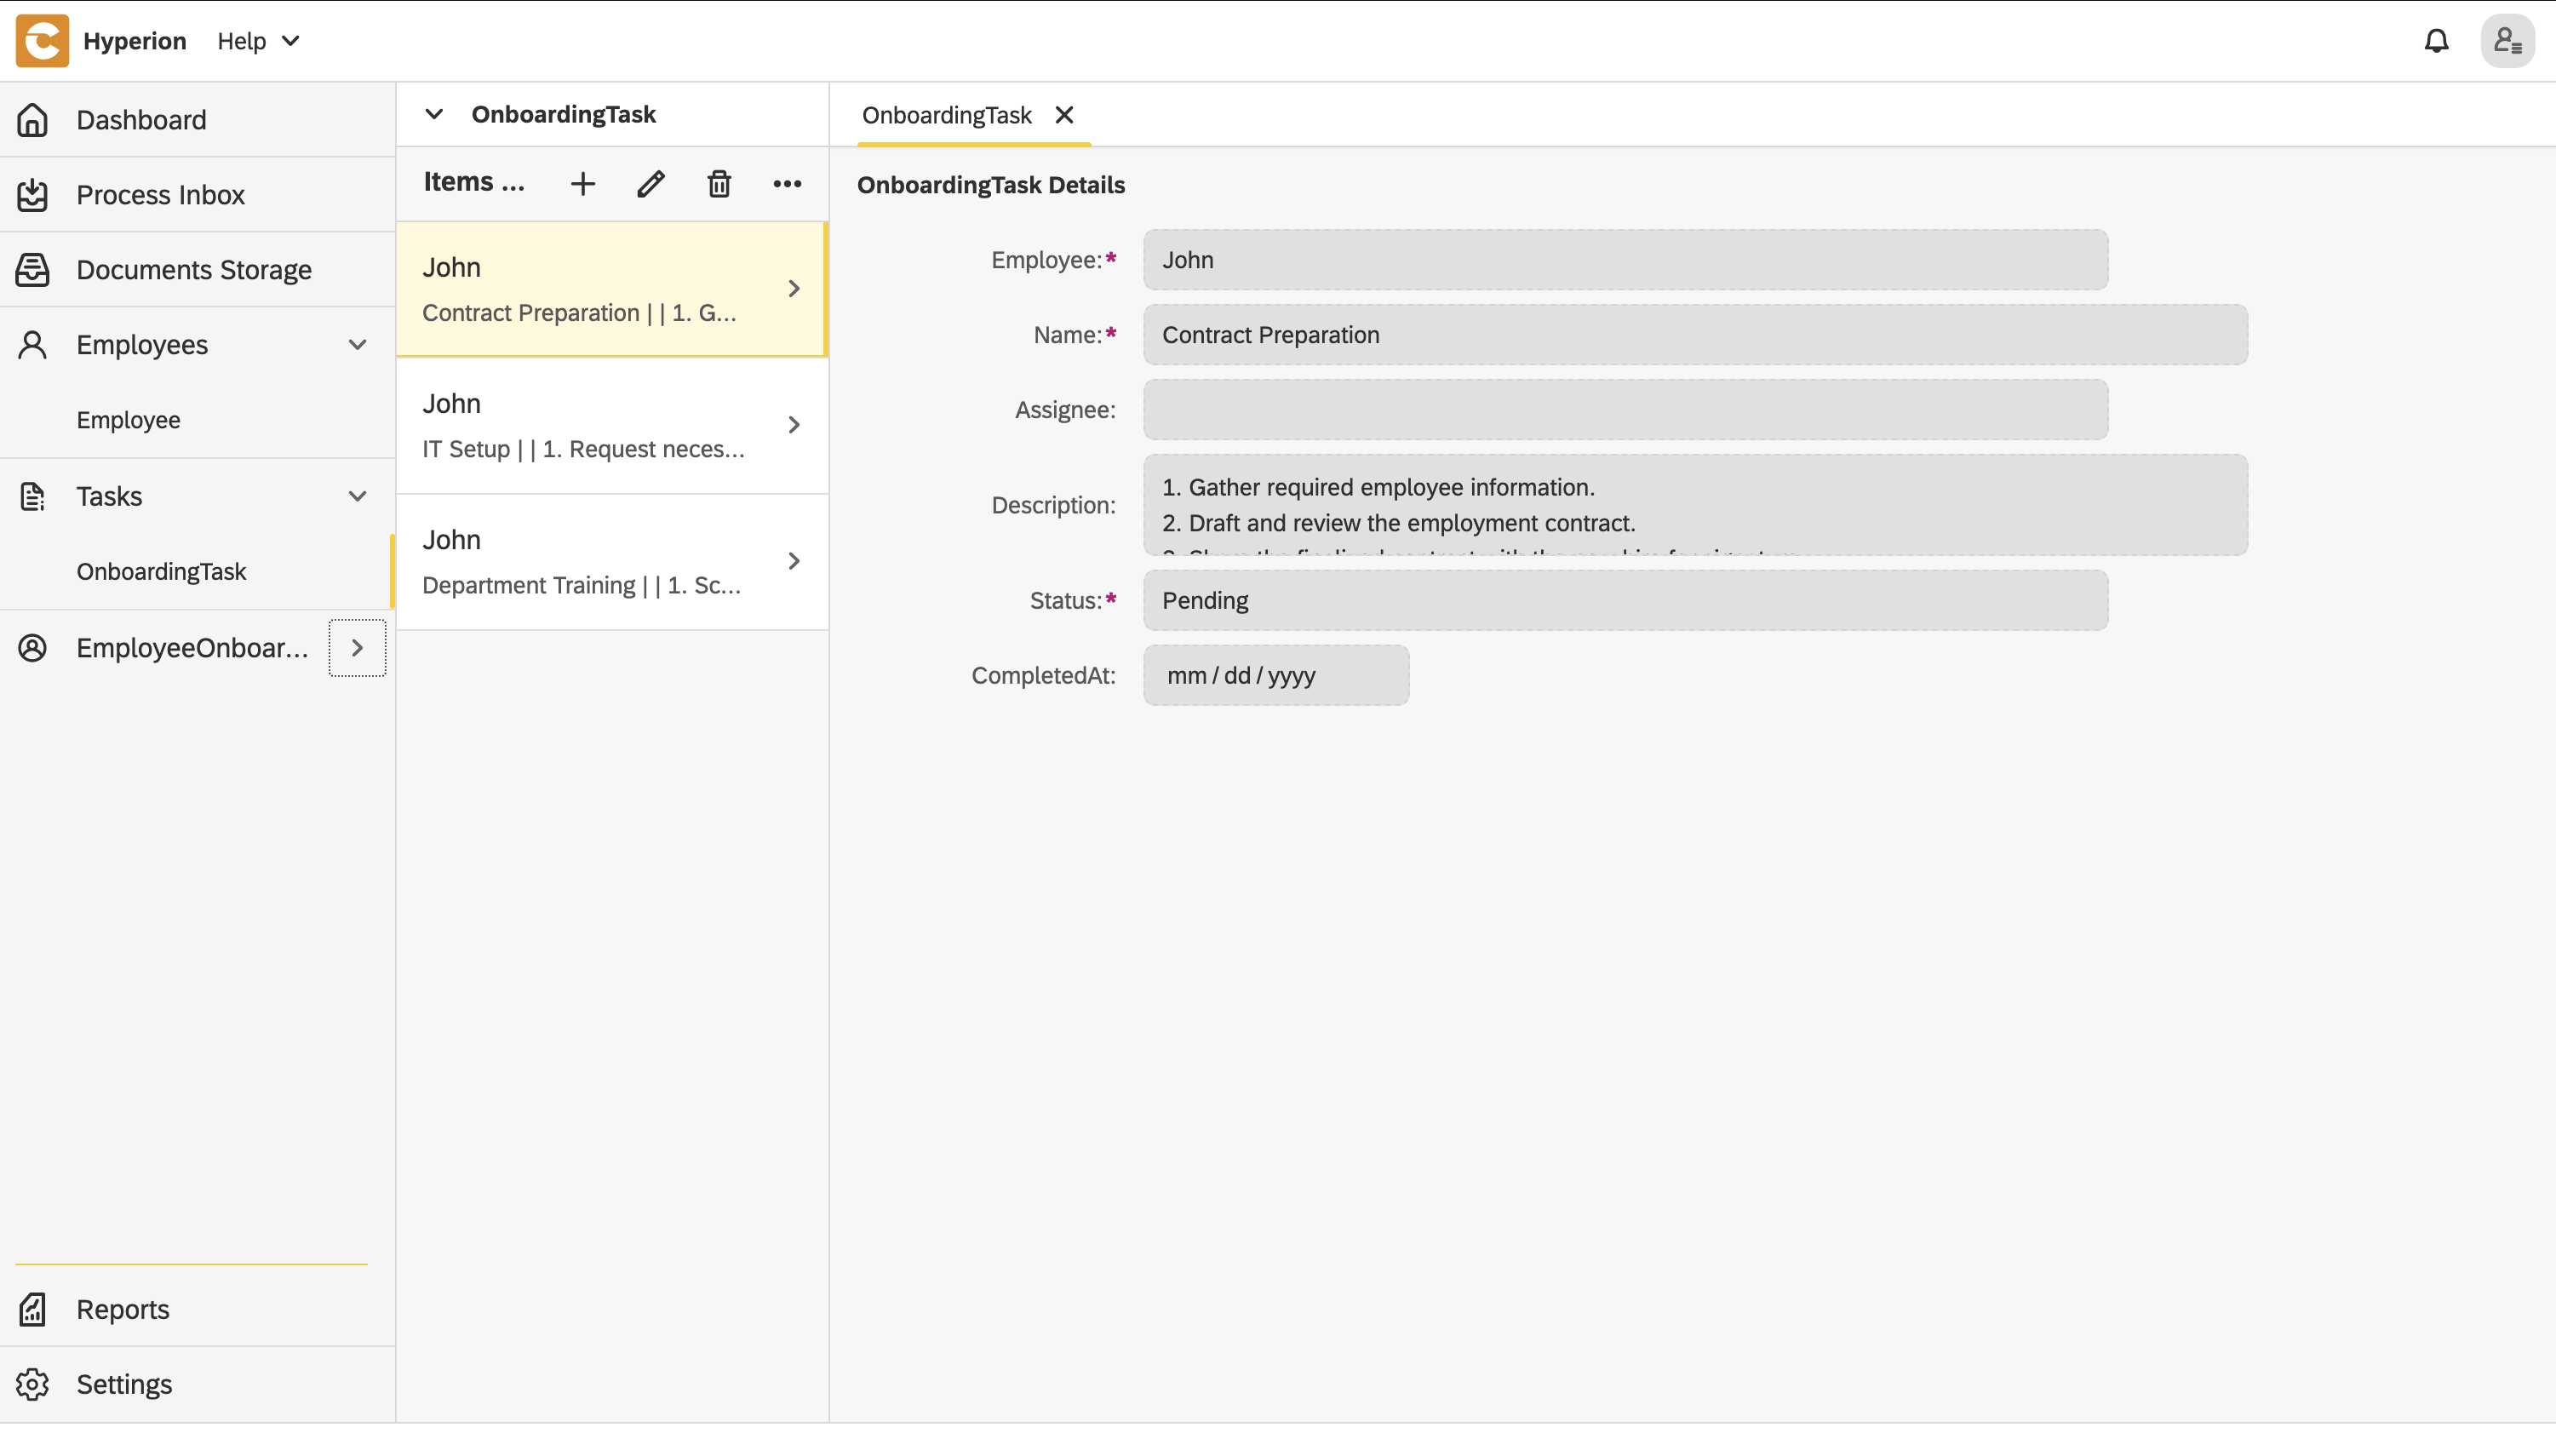Open the notifications bell
The width and height of the screenshot is (2556, 1456).
pos(2436,41)
